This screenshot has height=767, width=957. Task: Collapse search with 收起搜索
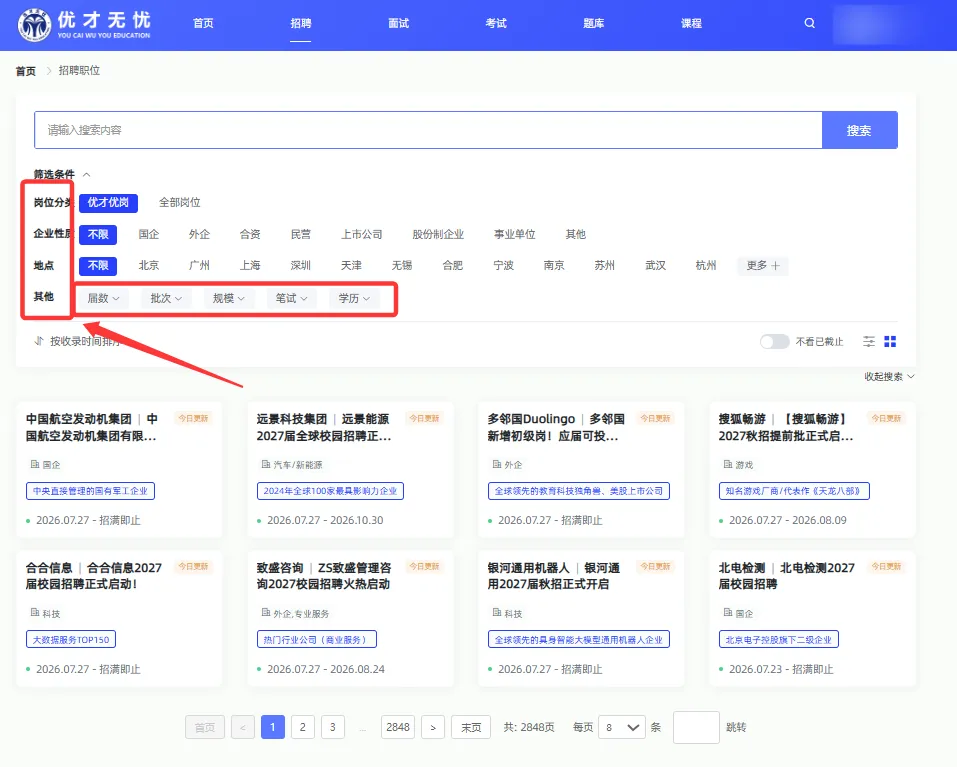(x=889, y=376)
